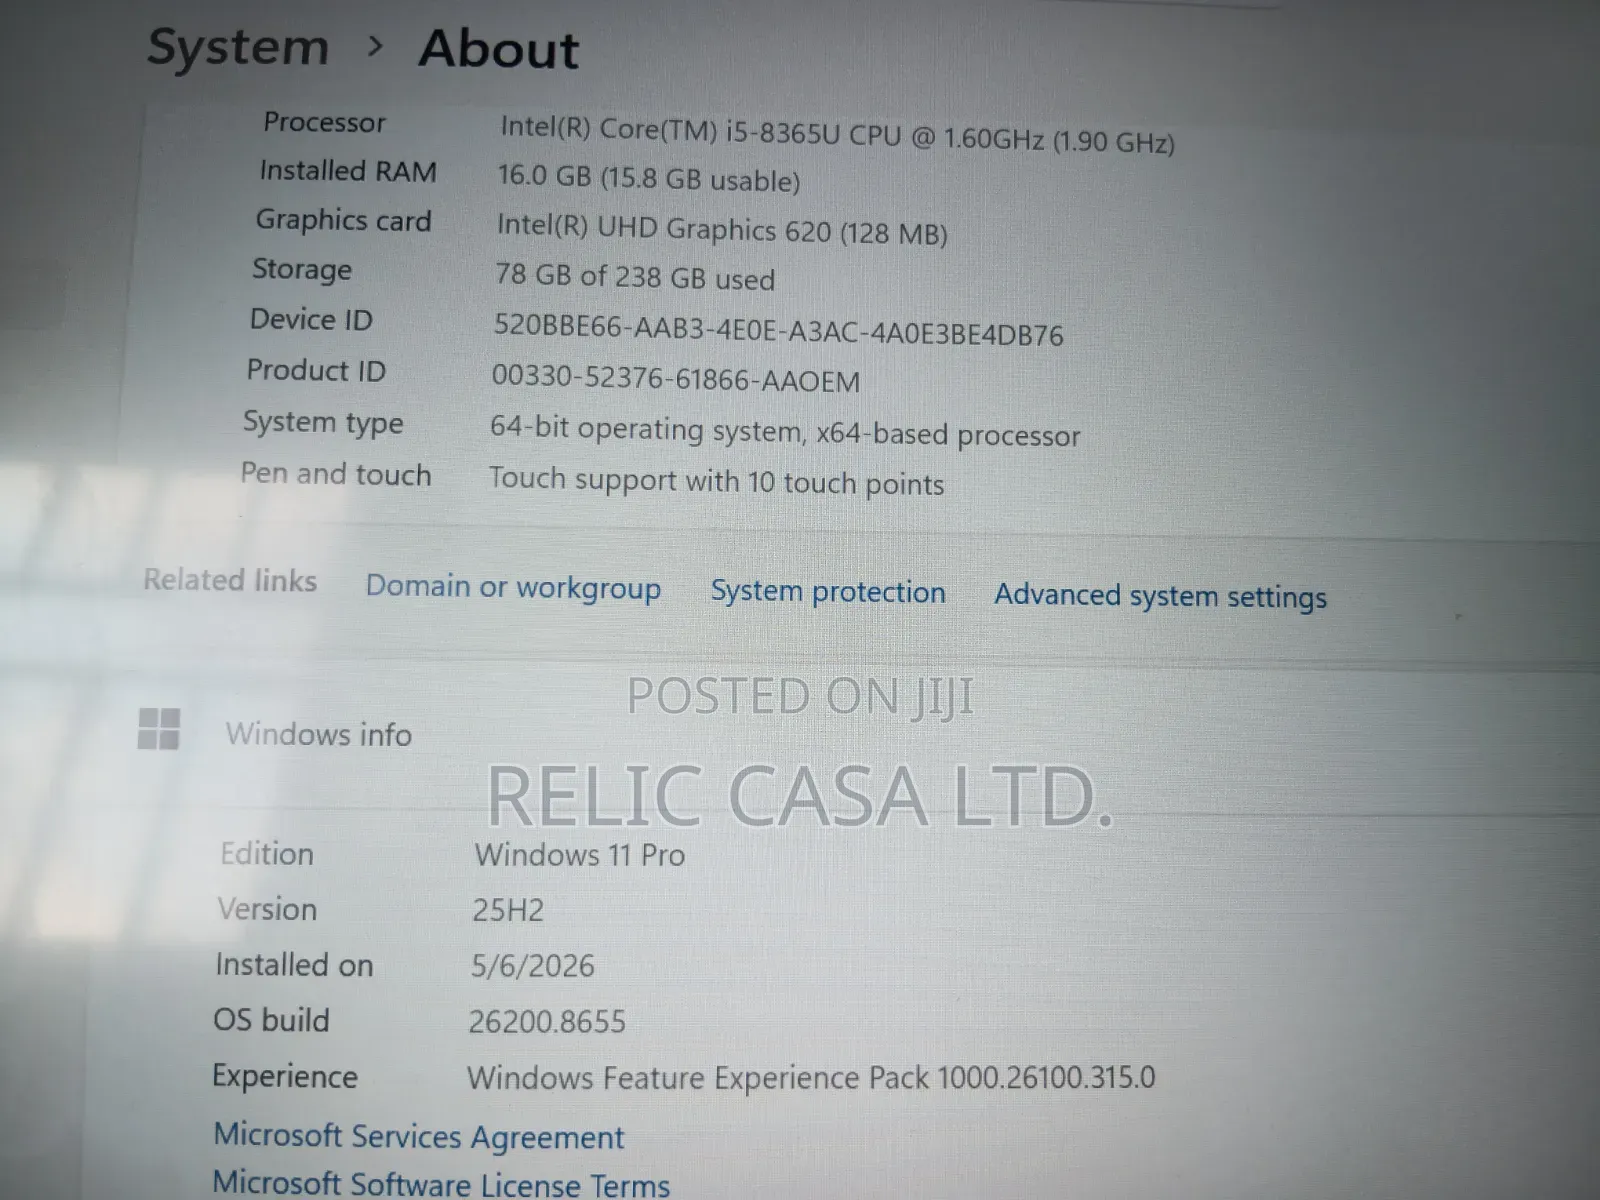Screen dimensions: 1600x1200
Task: Click the System type label
Action: [x=323, y=422]
